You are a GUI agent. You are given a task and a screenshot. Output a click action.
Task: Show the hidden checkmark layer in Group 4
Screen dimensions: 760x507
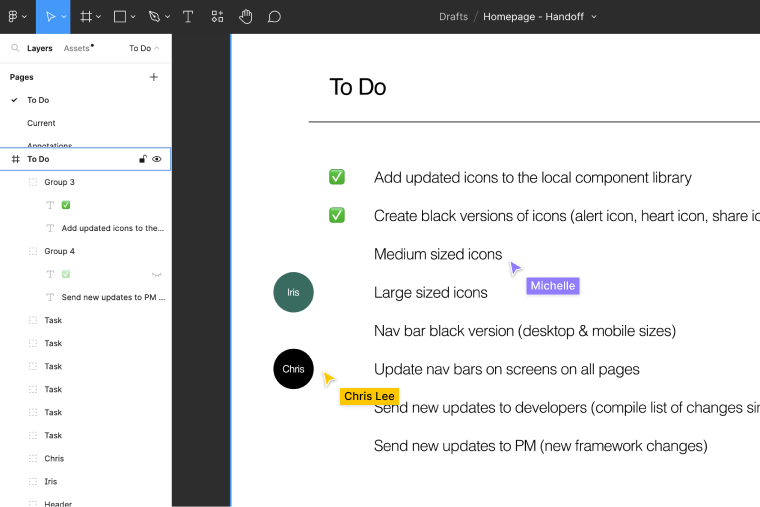pos(156,274)
